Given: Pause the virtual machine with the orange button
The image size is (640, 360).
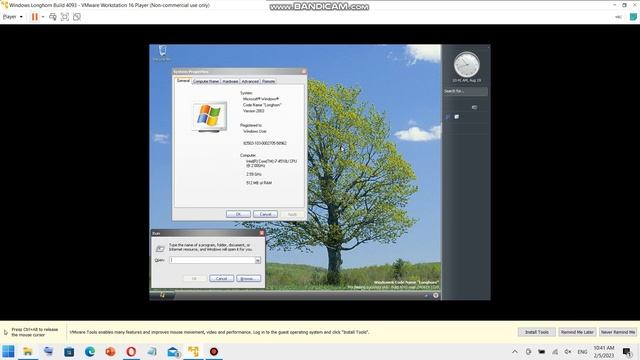Looking at the screenshot, I should [x=35, y=17].
